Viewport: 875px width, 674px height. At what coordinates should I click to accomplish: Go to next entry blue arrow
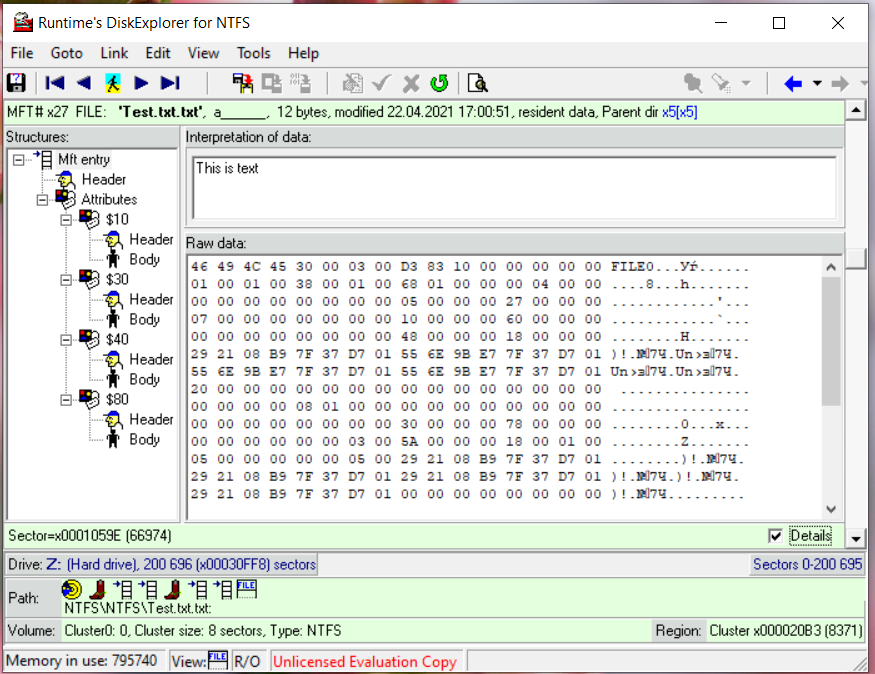141,83
